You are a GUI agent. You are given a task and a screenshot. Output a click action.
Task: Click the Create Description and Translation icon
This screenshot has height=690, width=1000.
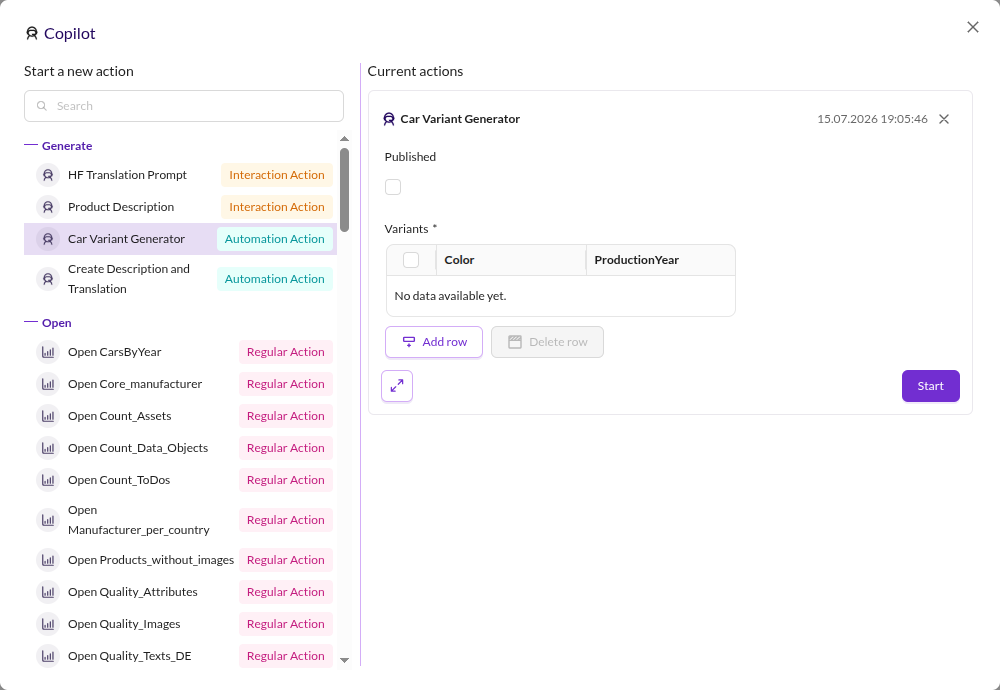tap(48, 279)
